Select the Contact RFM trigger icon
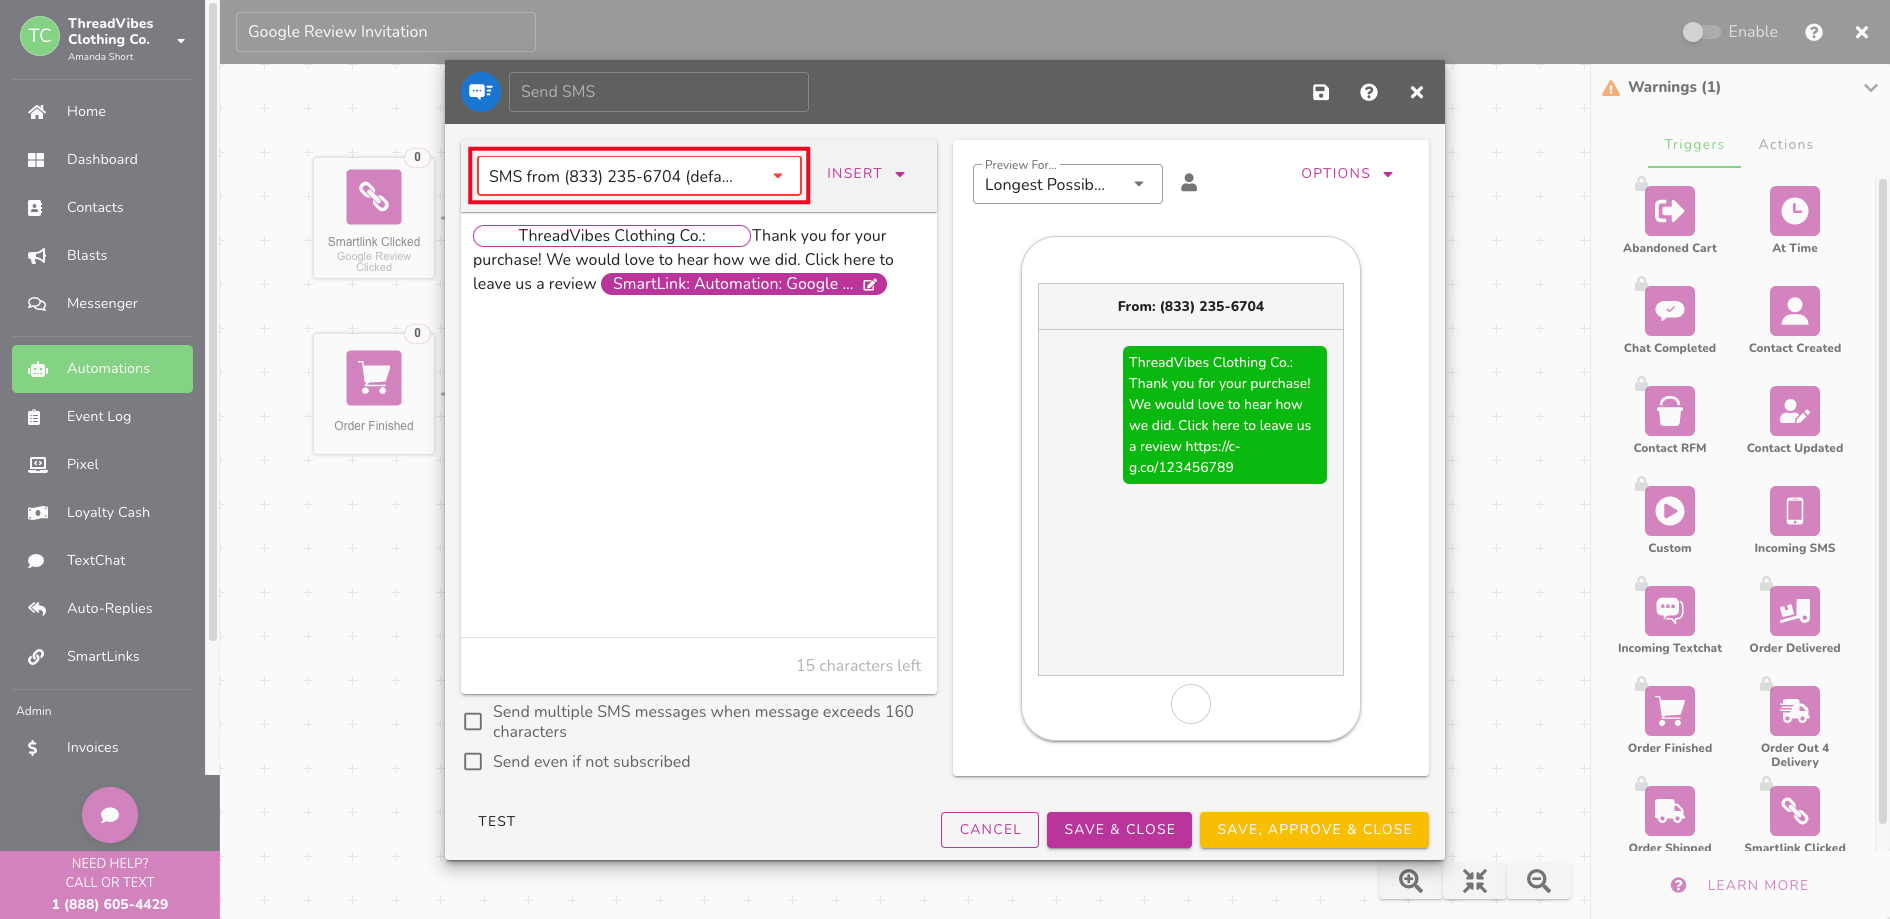 click(x=1669, y=411)
